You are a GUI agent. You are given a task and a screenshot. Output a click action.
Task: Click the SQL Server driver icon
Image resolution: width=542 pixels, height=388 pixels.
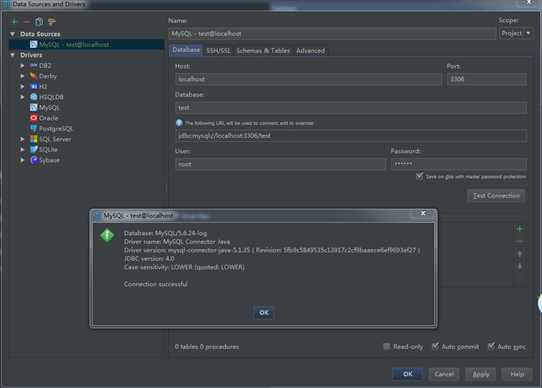(x=34, y=139)
